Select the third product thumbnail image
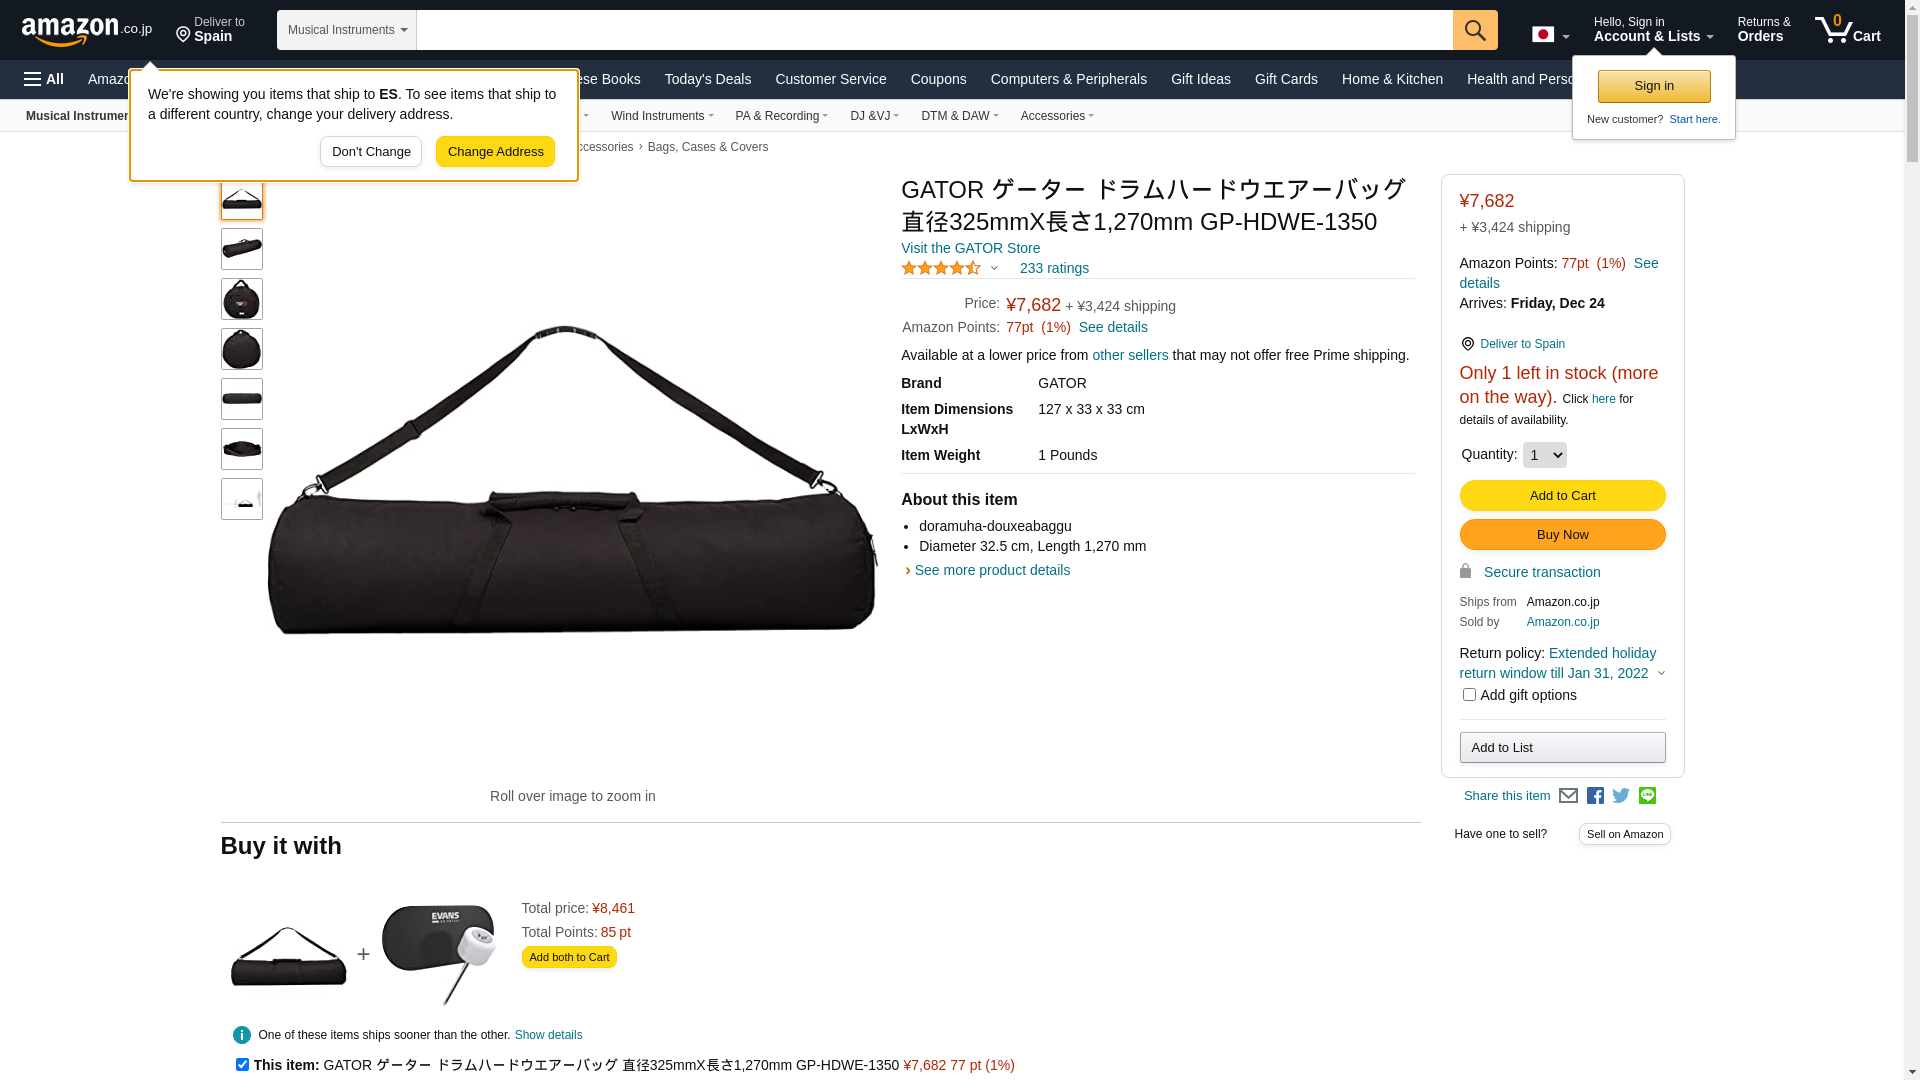 (242, 299)
